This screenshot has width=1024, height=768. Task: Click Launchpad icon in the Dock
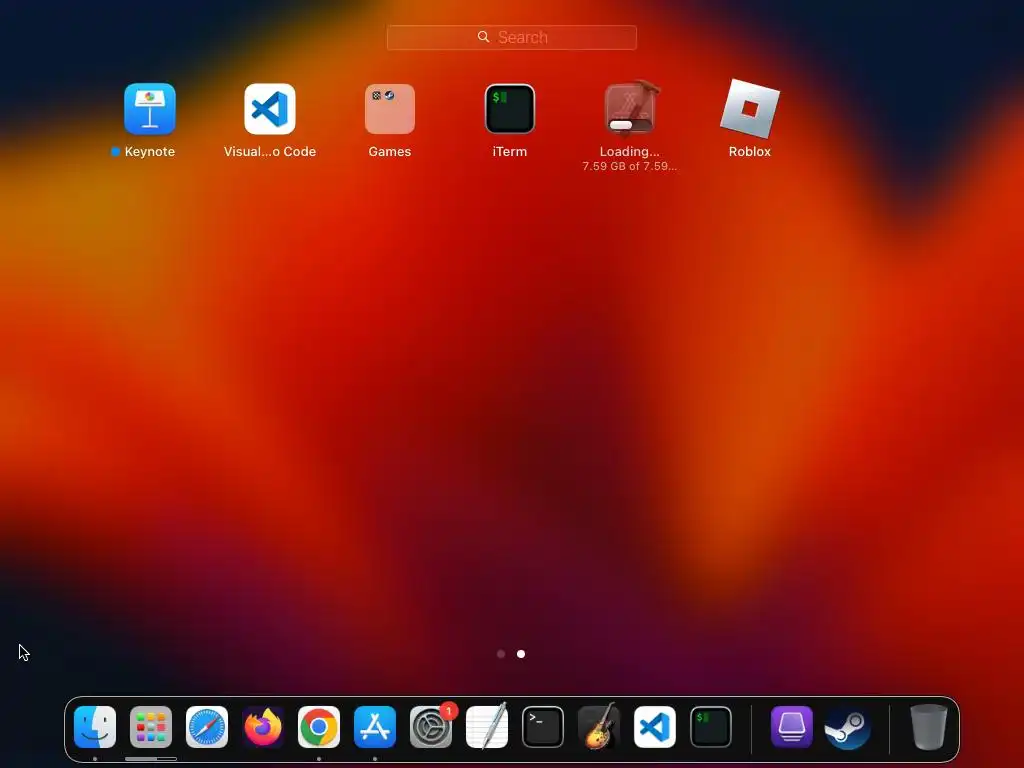coord(151,727)
